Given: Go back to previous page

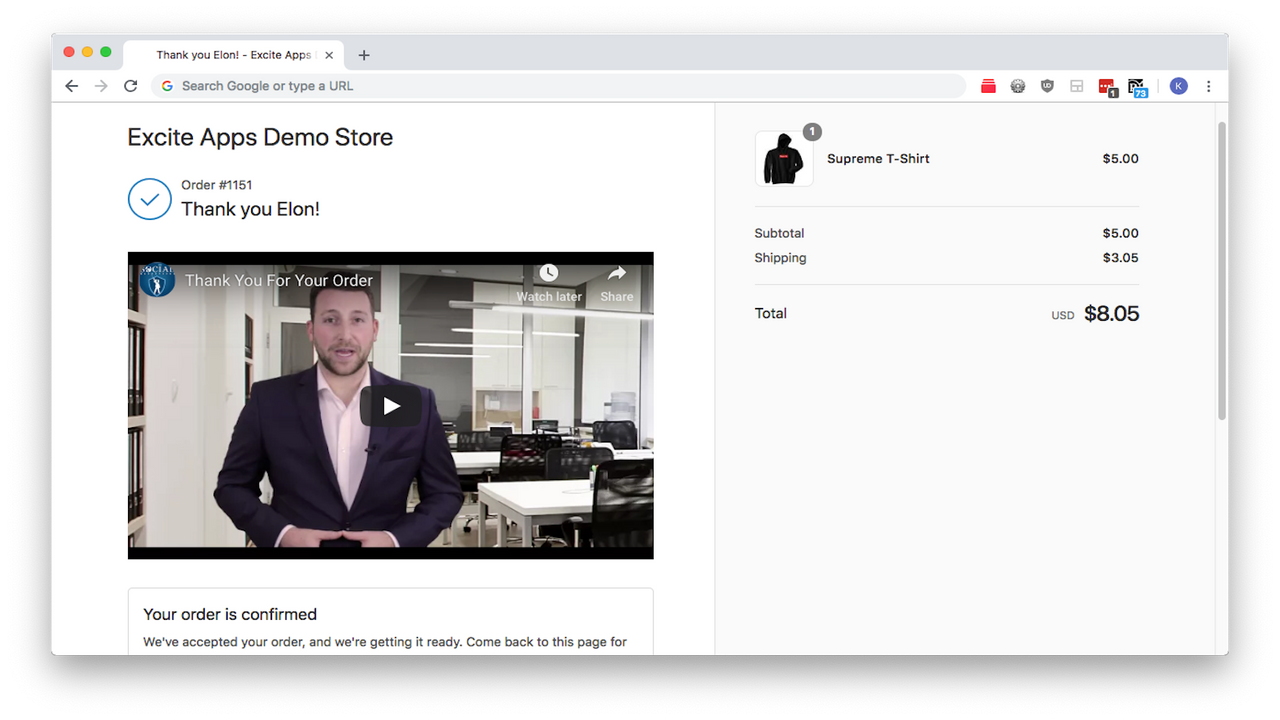Looking at the screenshot, I should [71, 86].
